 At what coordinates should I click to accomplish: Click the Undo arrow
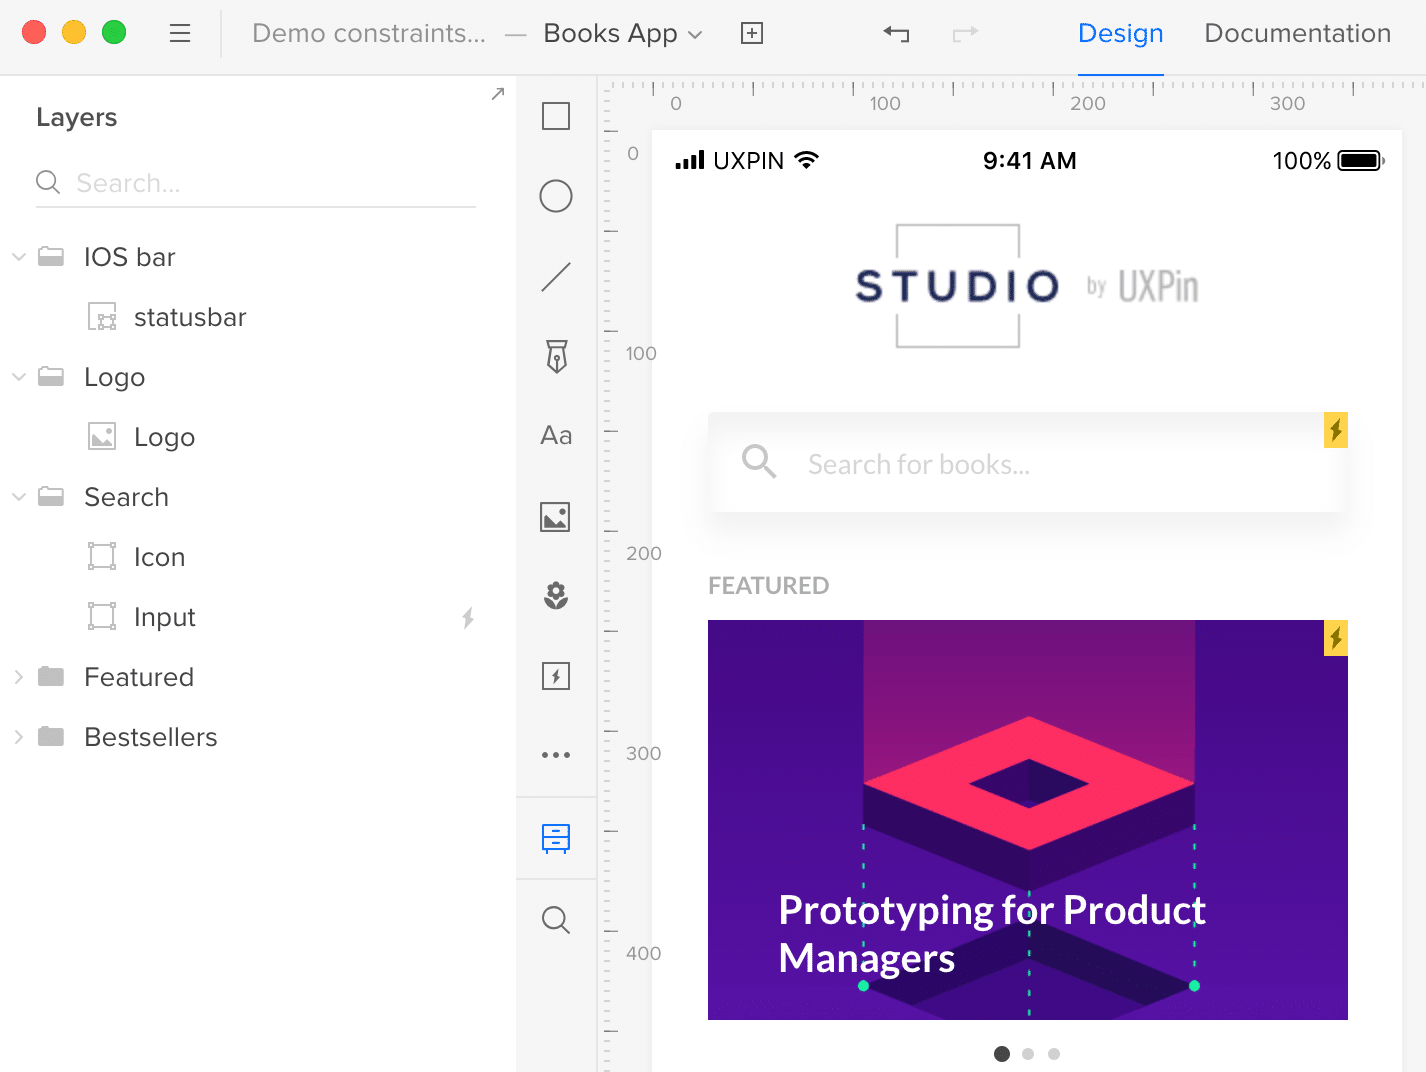click(896, 34)
